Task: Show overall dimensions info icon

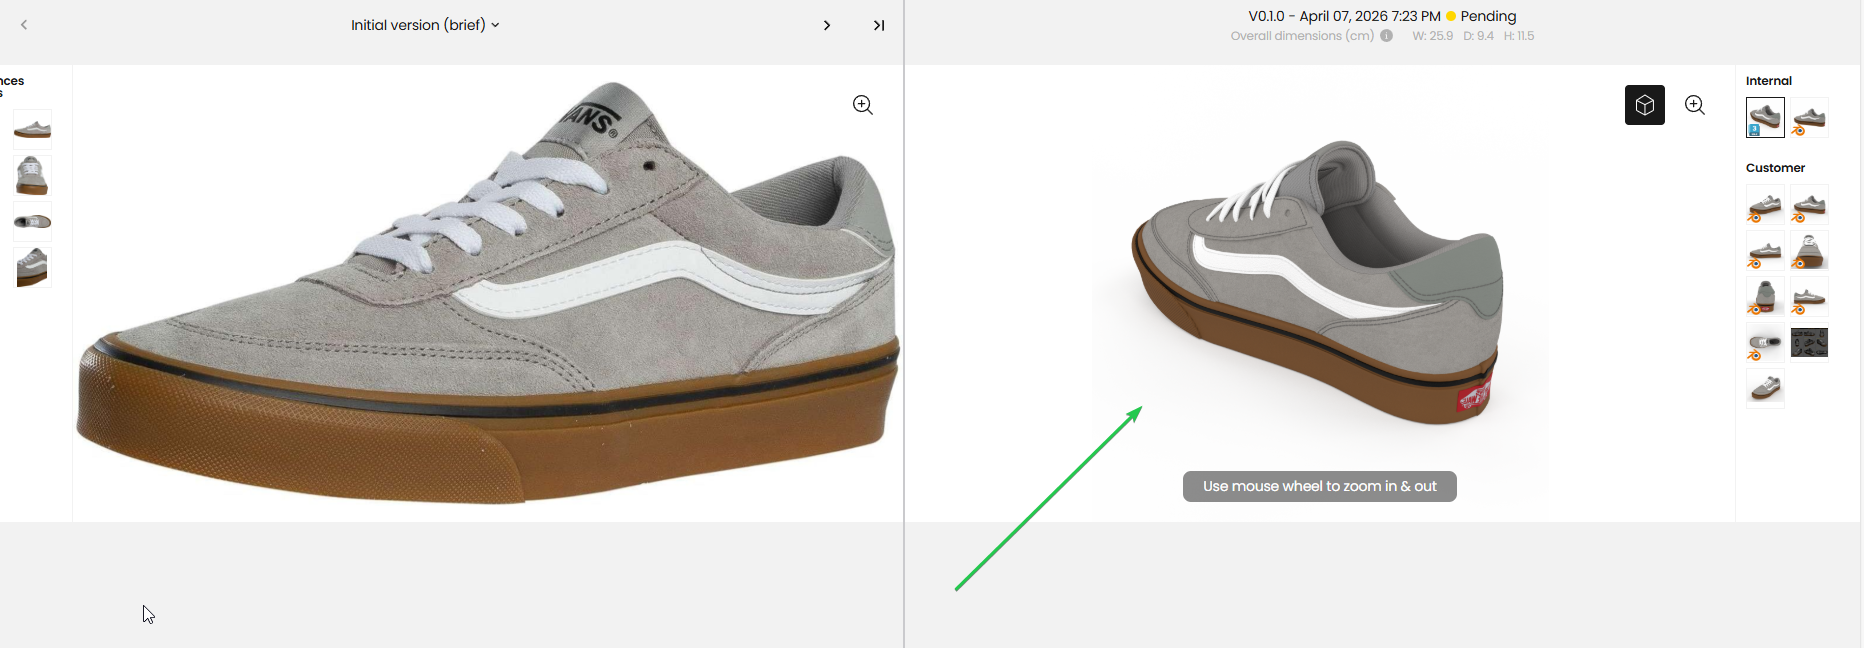Action: pos(1386,36)
